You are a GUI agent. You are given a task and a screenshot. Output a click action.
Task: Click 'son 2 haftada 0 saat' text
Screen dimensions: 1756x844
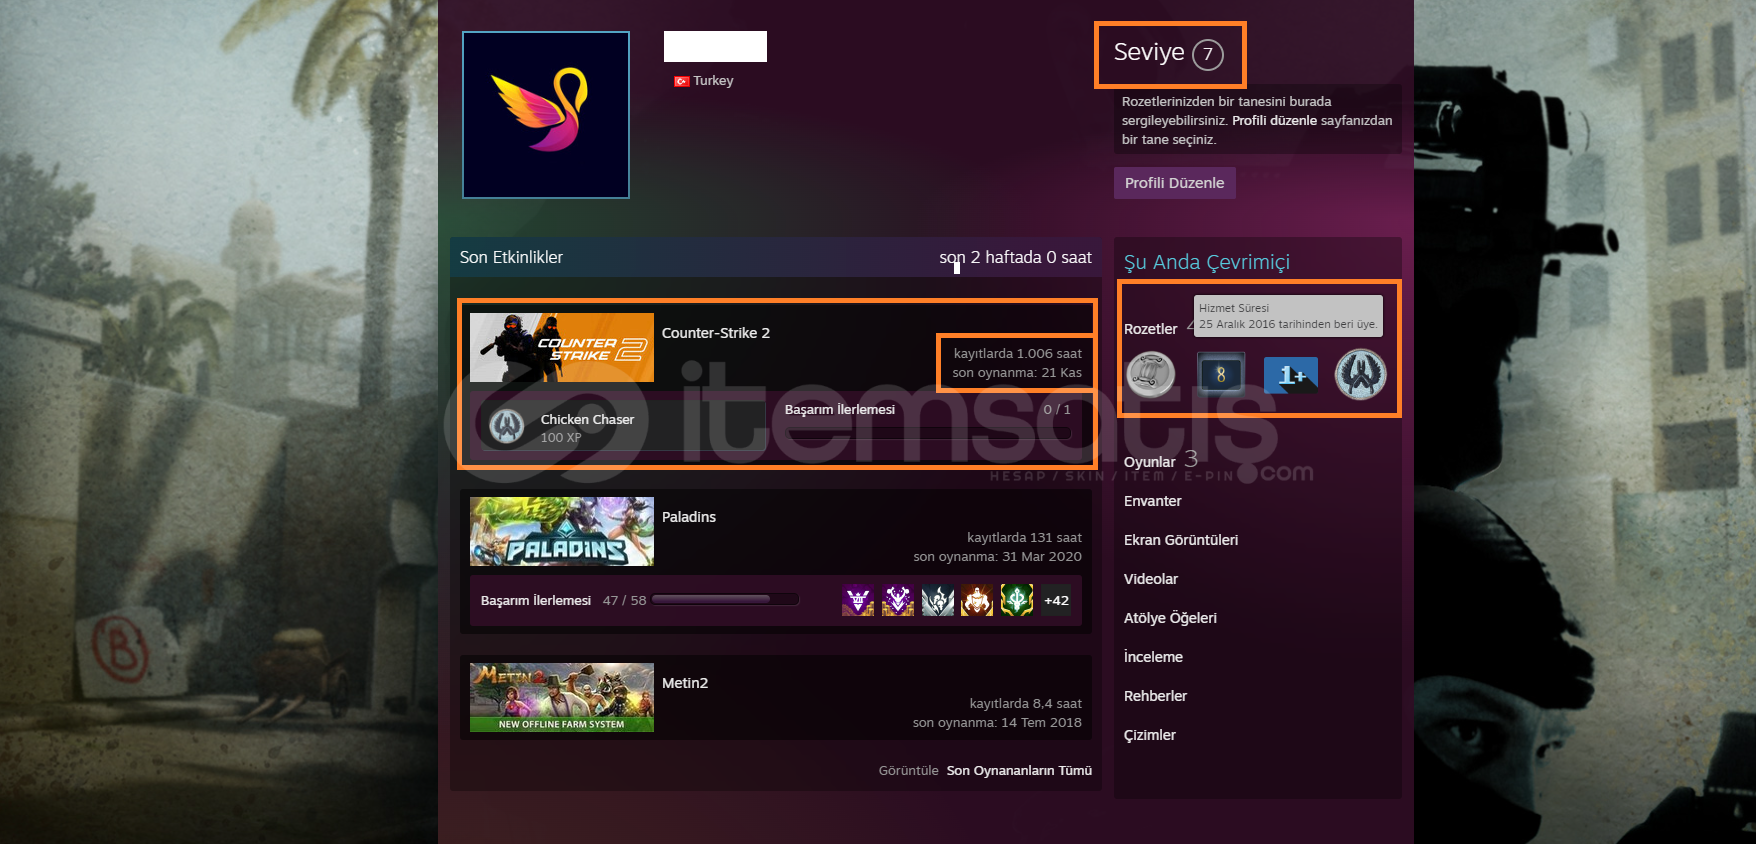tap(1016, 257)
